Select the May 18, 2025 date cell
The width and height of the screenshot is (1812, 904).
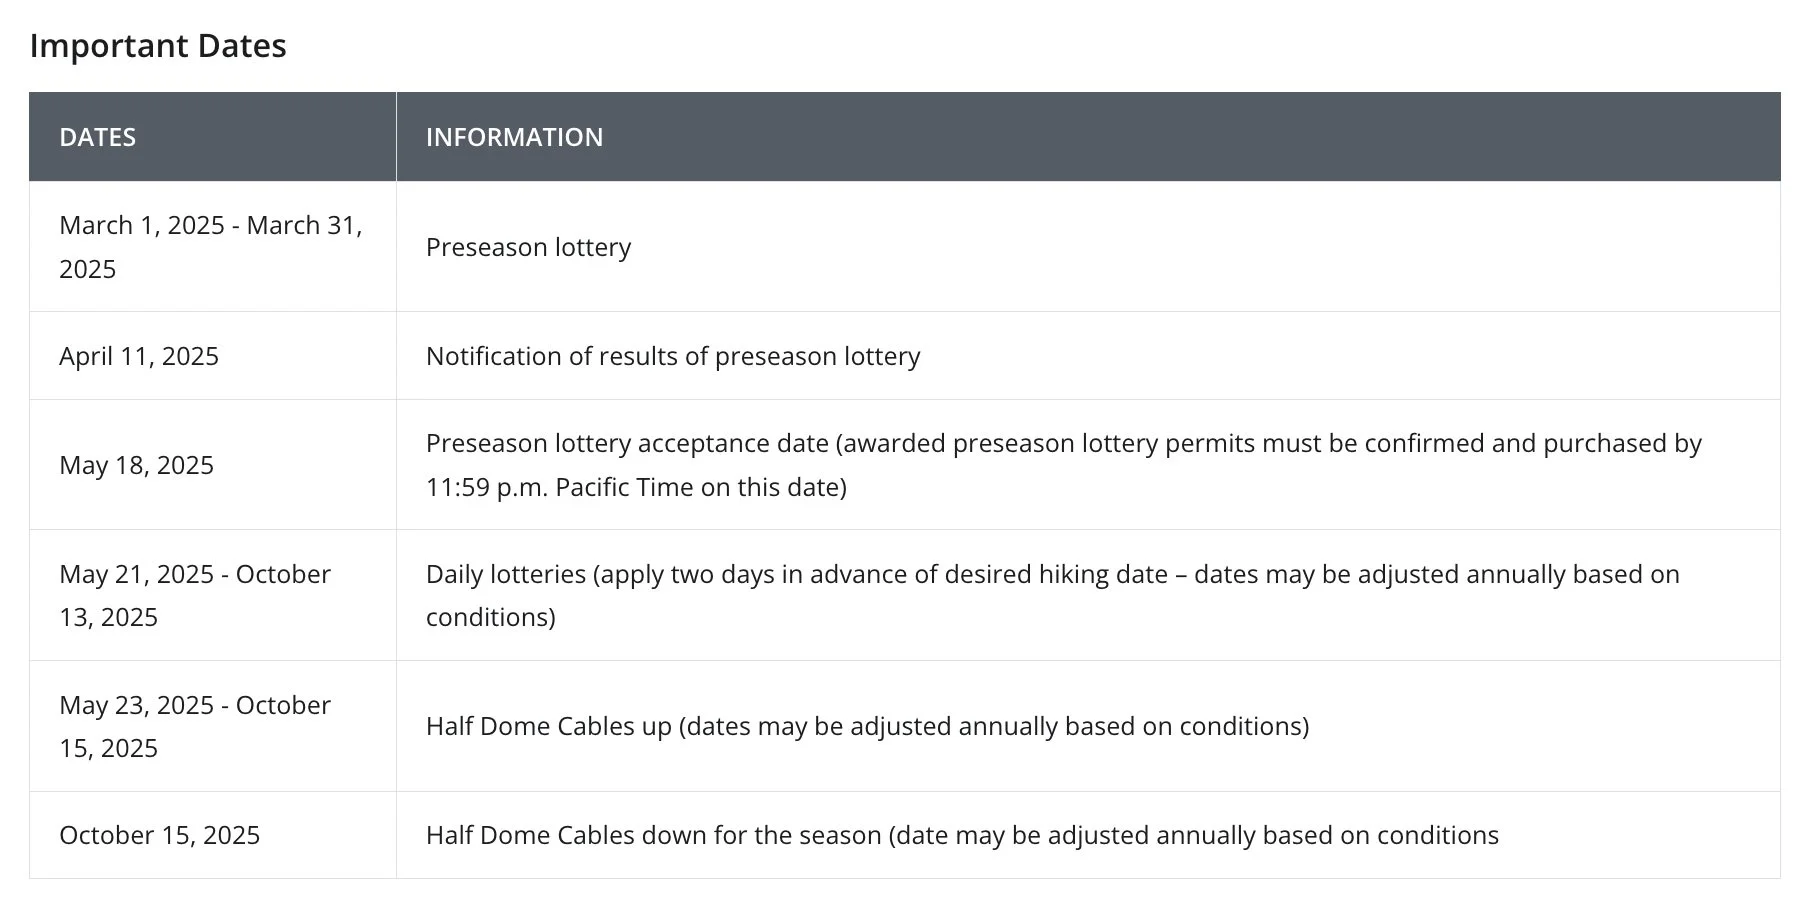(213, 465)
